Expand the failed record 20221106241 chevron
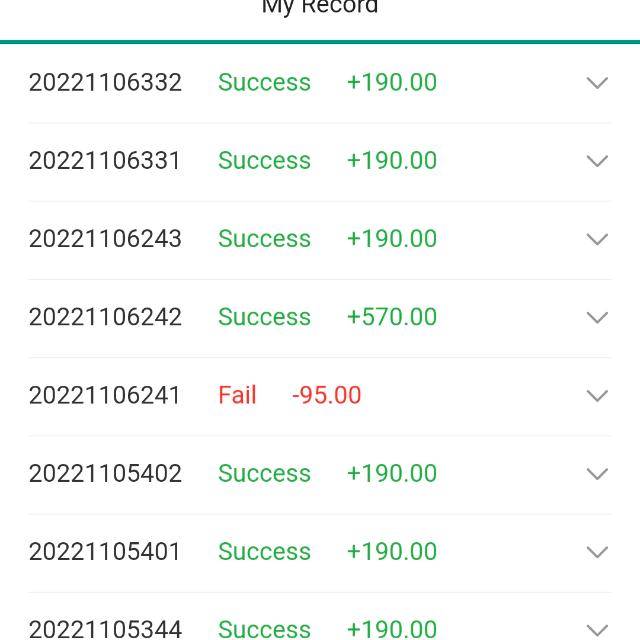This screenshot has height=640, width=640. pos(597,395)
